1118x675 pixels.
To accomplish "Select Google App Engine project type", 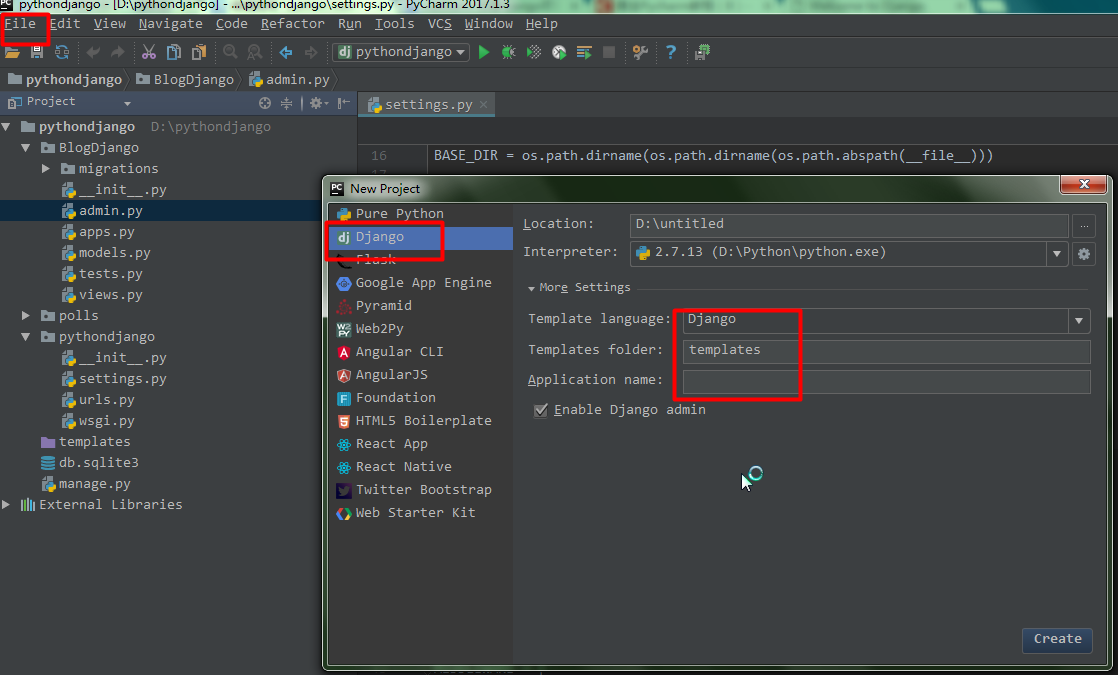I will (x=420, y=283).
